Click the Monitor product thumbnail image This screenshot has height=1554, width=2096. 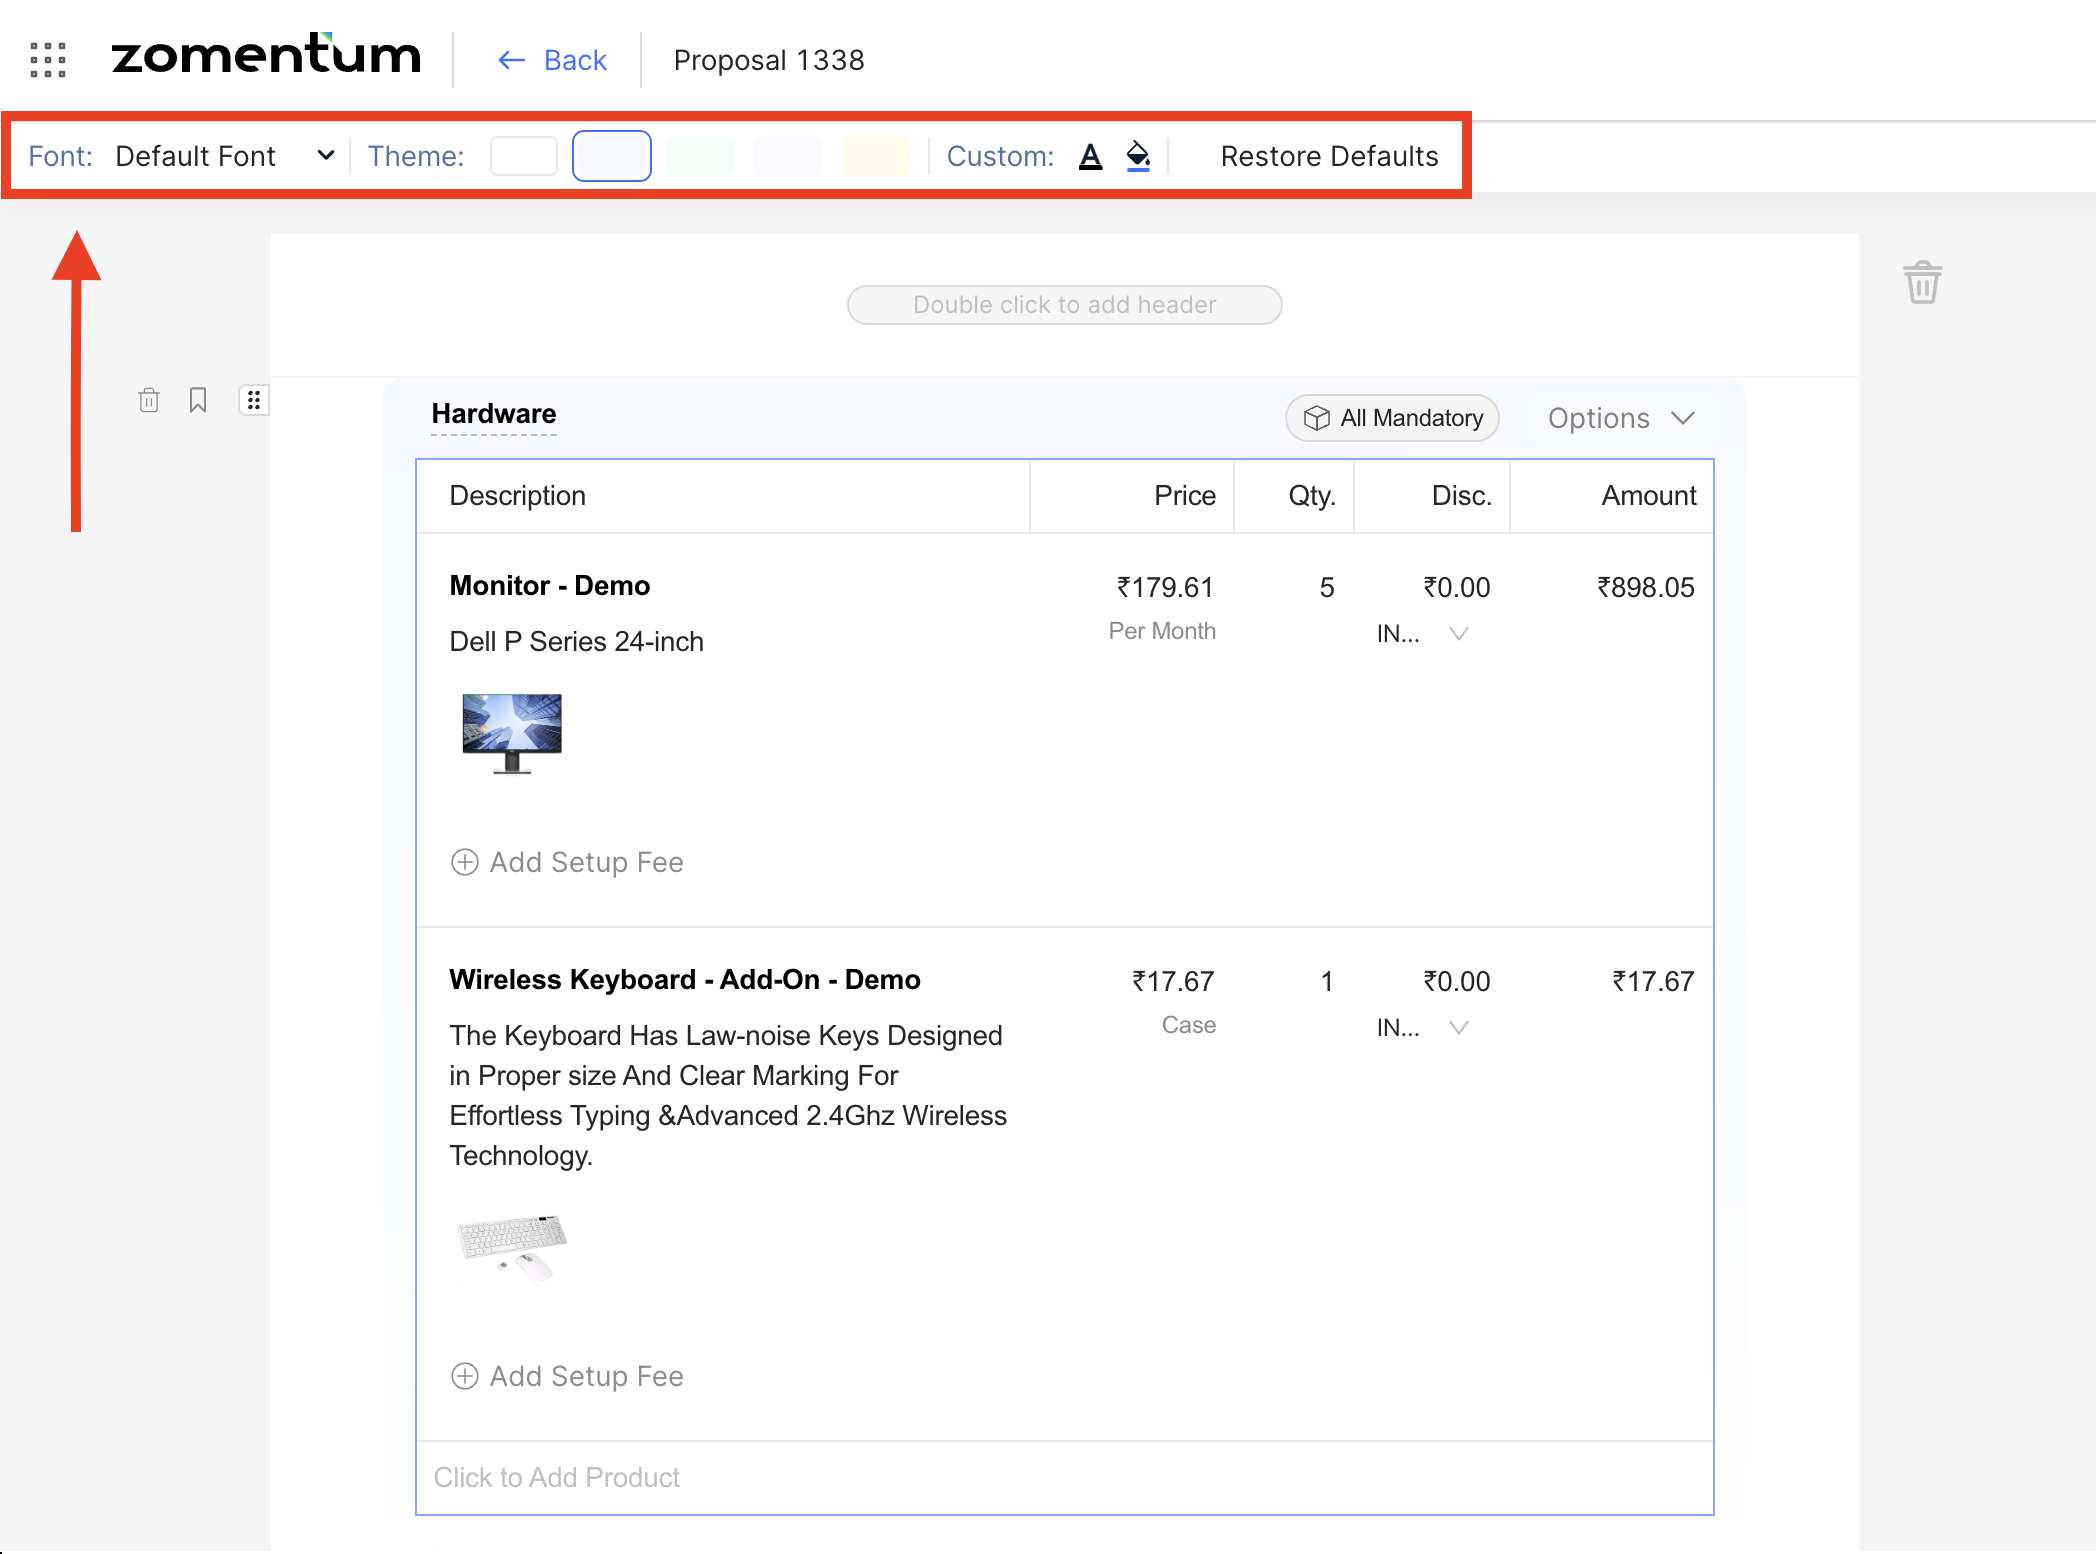point(512,733)
